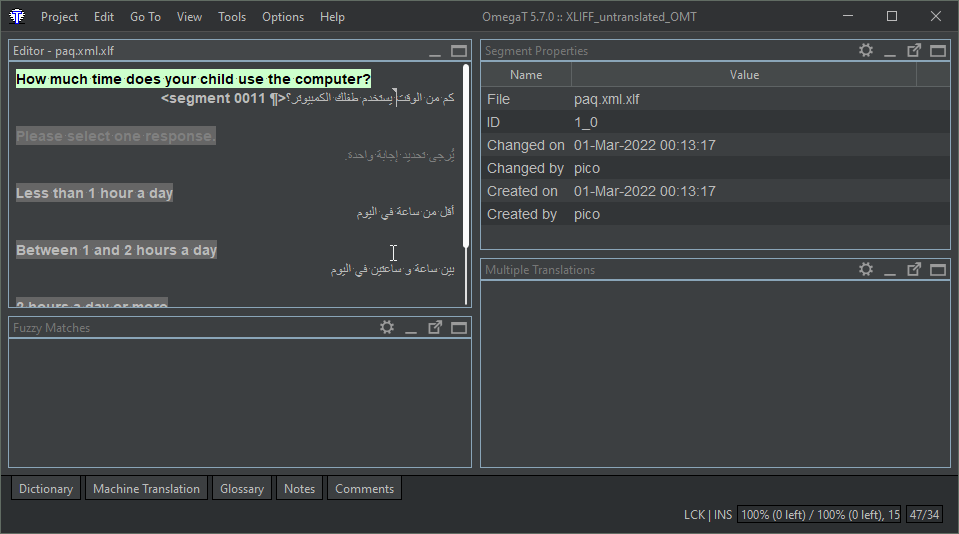Select the Created by pico value
This screenshot has width=959, height=534.
(587, 214)
